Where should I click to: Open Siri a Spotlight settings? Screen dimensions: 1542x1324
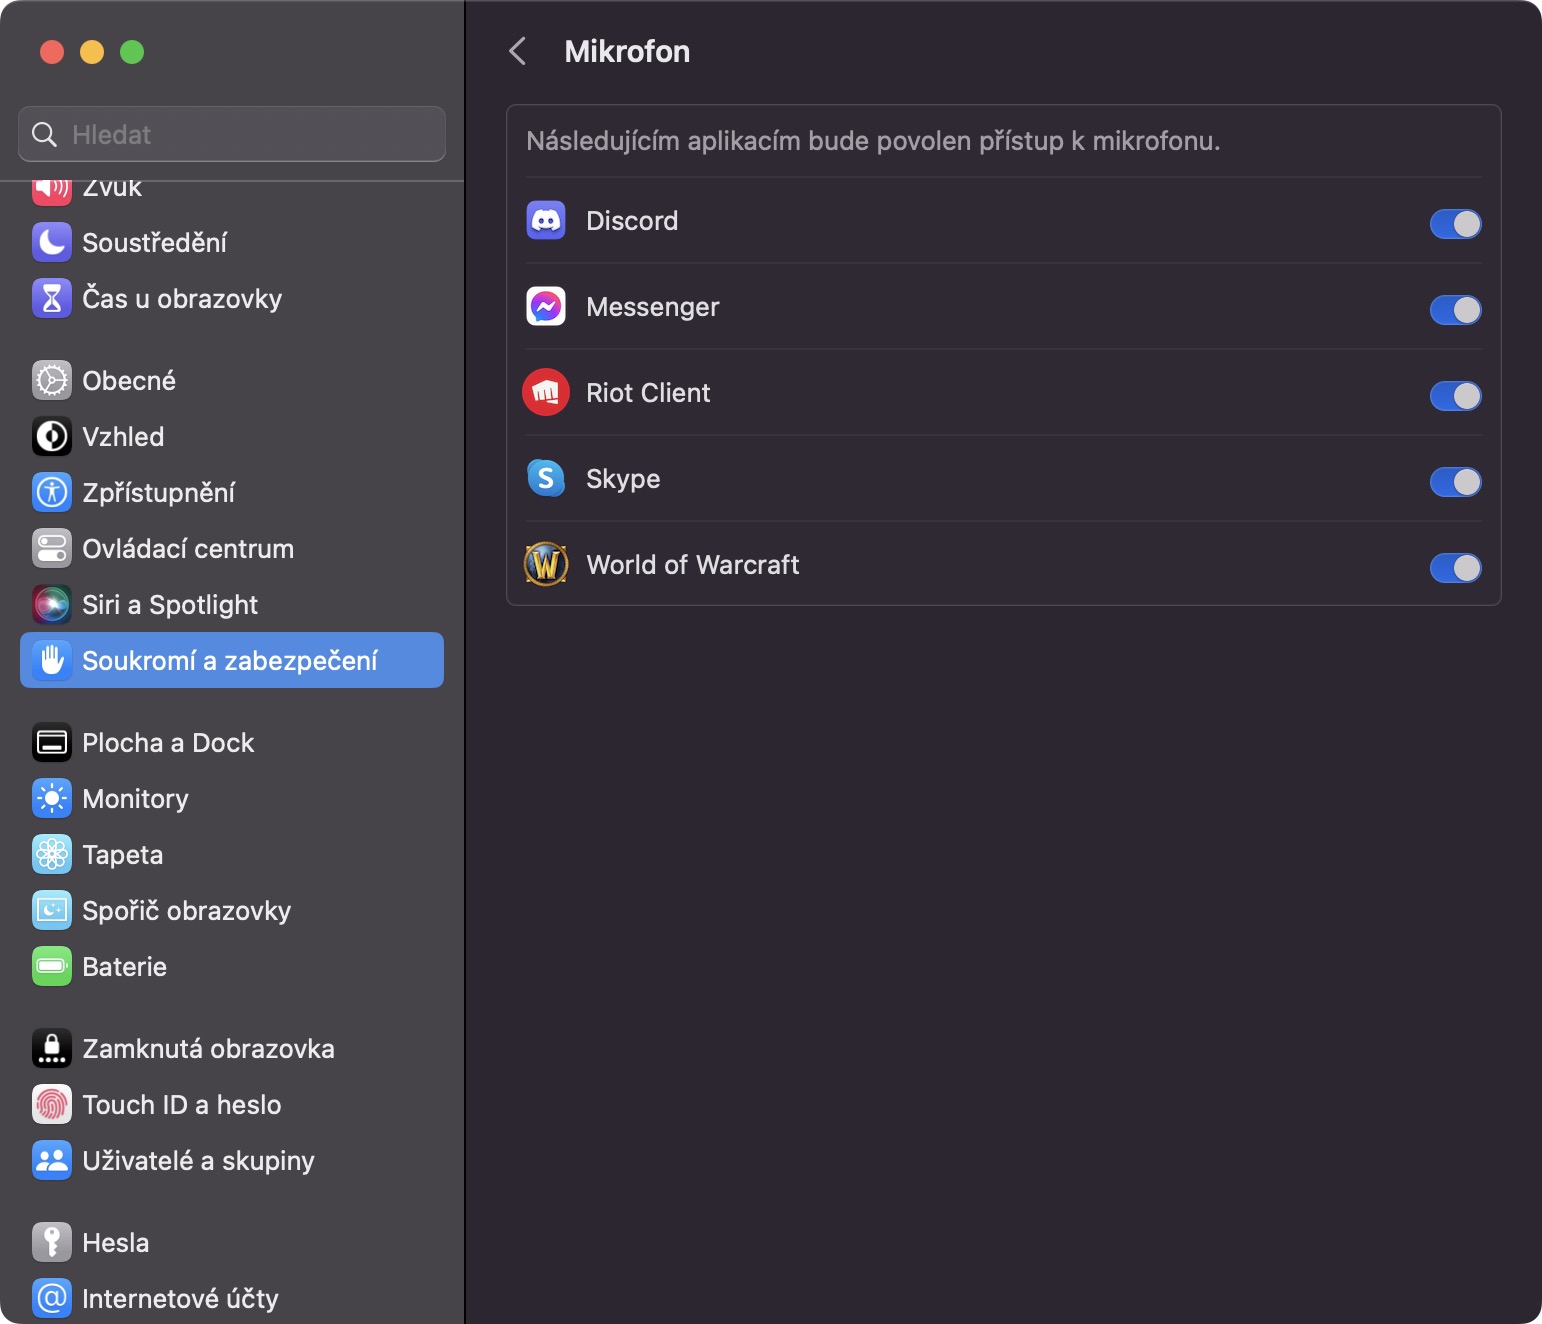(x=169, y=605)
